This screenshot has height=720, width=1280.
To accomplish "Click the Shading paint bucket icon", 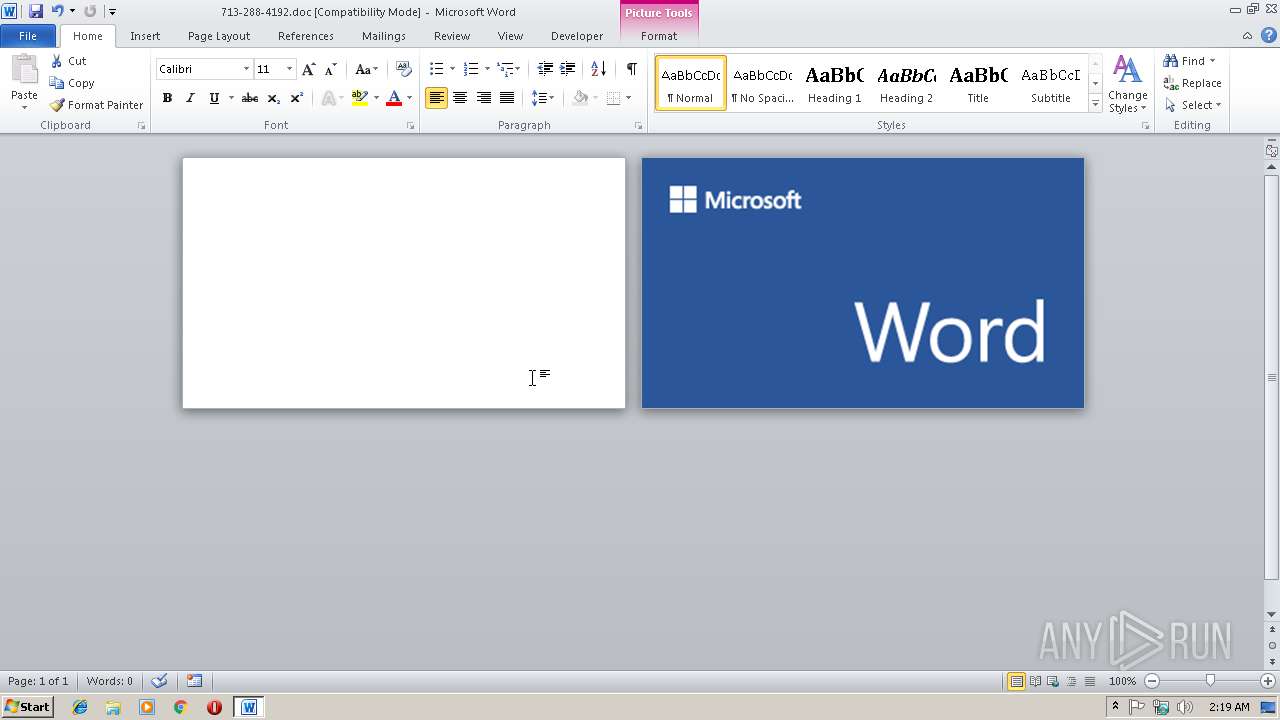I will point(580,98).
